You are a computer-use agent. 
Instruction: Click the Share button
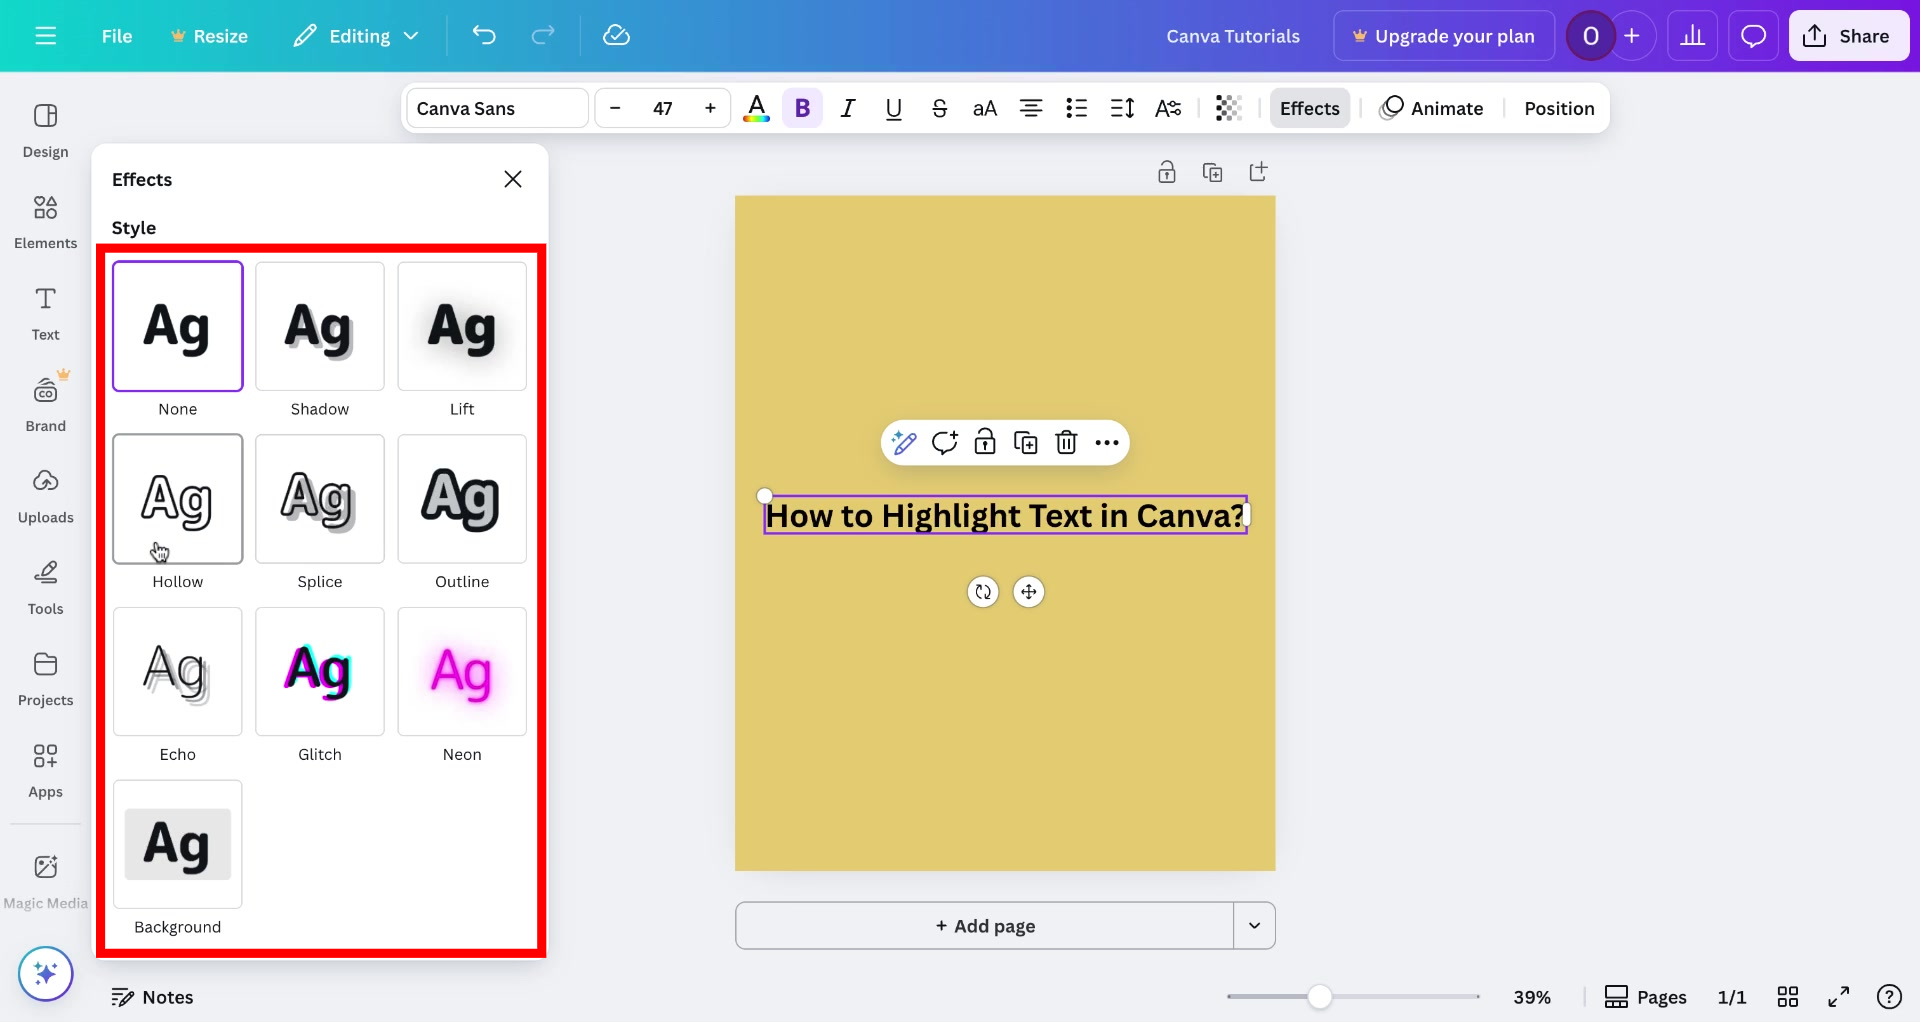(1848, 35)
